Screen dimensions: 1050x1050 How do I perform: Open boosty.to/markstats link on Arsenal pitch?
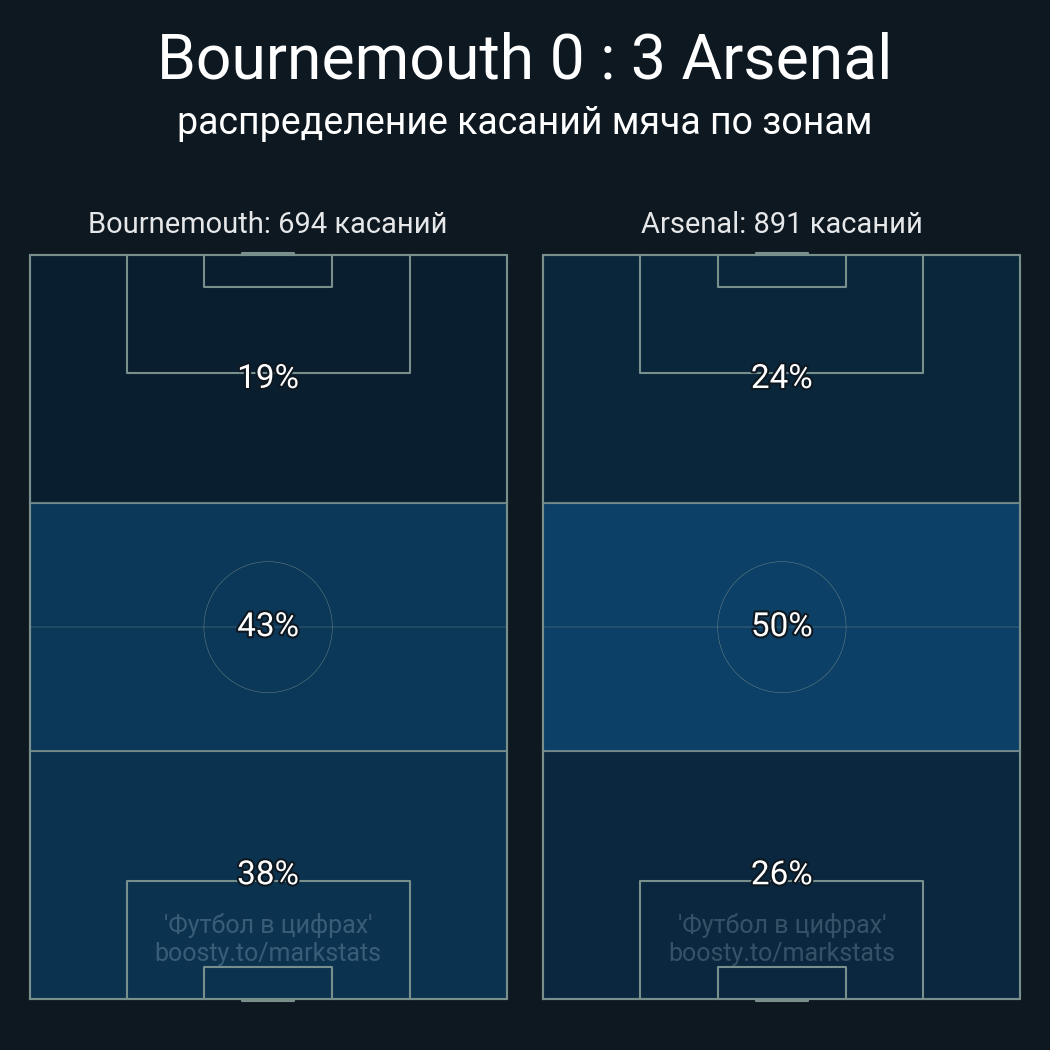(x=781, y=952)
